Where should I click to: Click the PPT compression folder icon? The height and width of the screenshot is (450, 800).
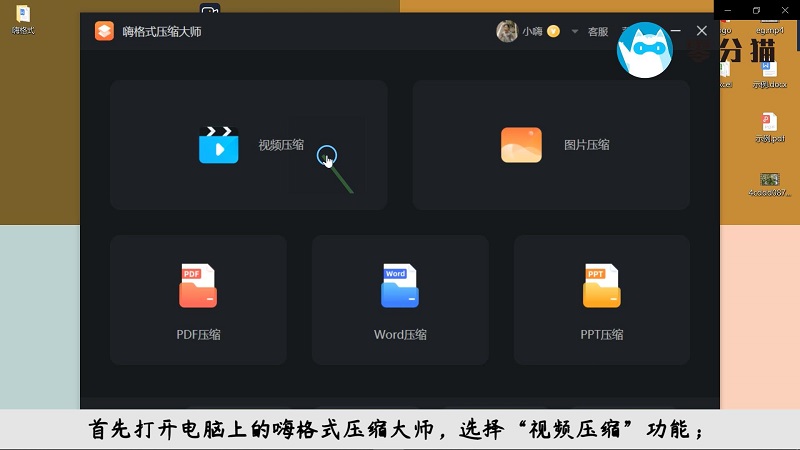click(x=601, y=286)
